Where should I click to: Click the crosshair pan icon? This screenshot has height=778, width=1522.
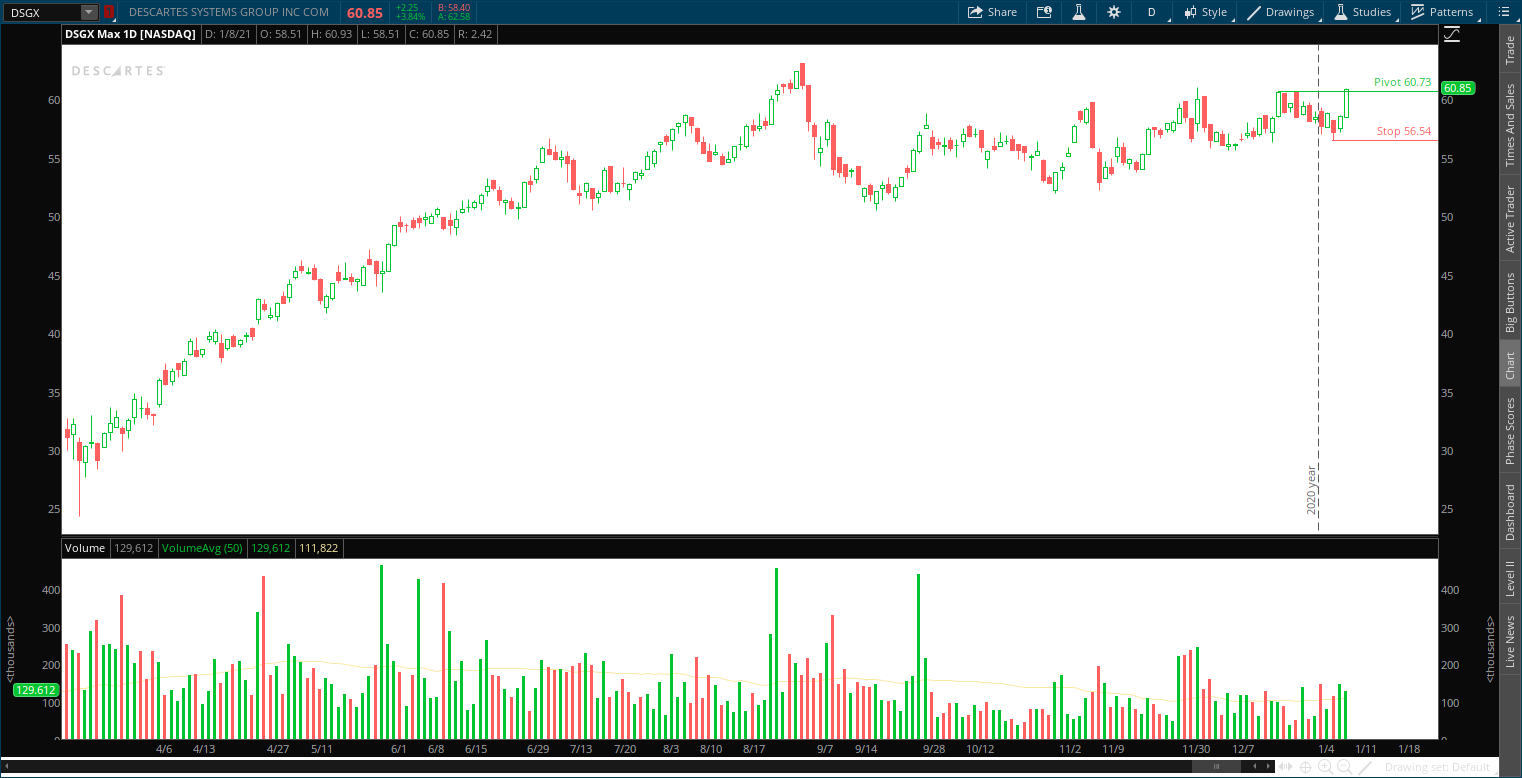coord(1306,767)
